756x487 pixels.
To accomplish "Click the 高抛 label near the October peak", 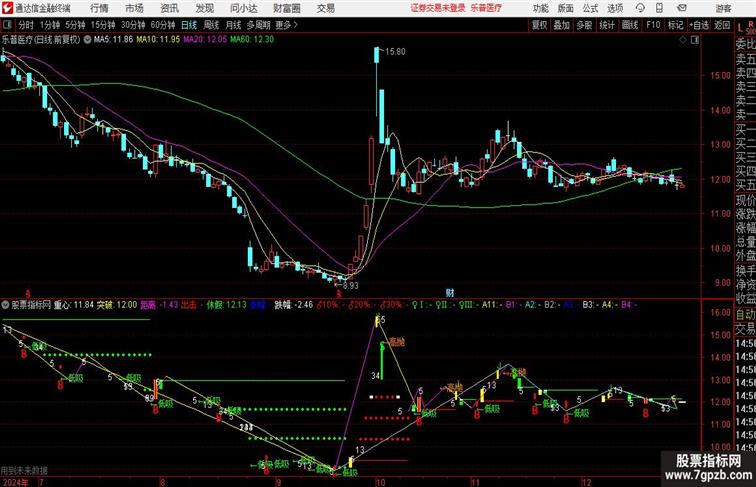I will click(397, 342).
